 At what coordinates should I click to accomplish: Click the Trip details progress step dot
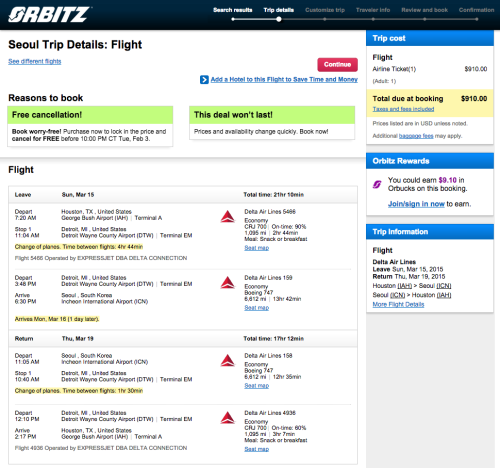click(279, 19)
